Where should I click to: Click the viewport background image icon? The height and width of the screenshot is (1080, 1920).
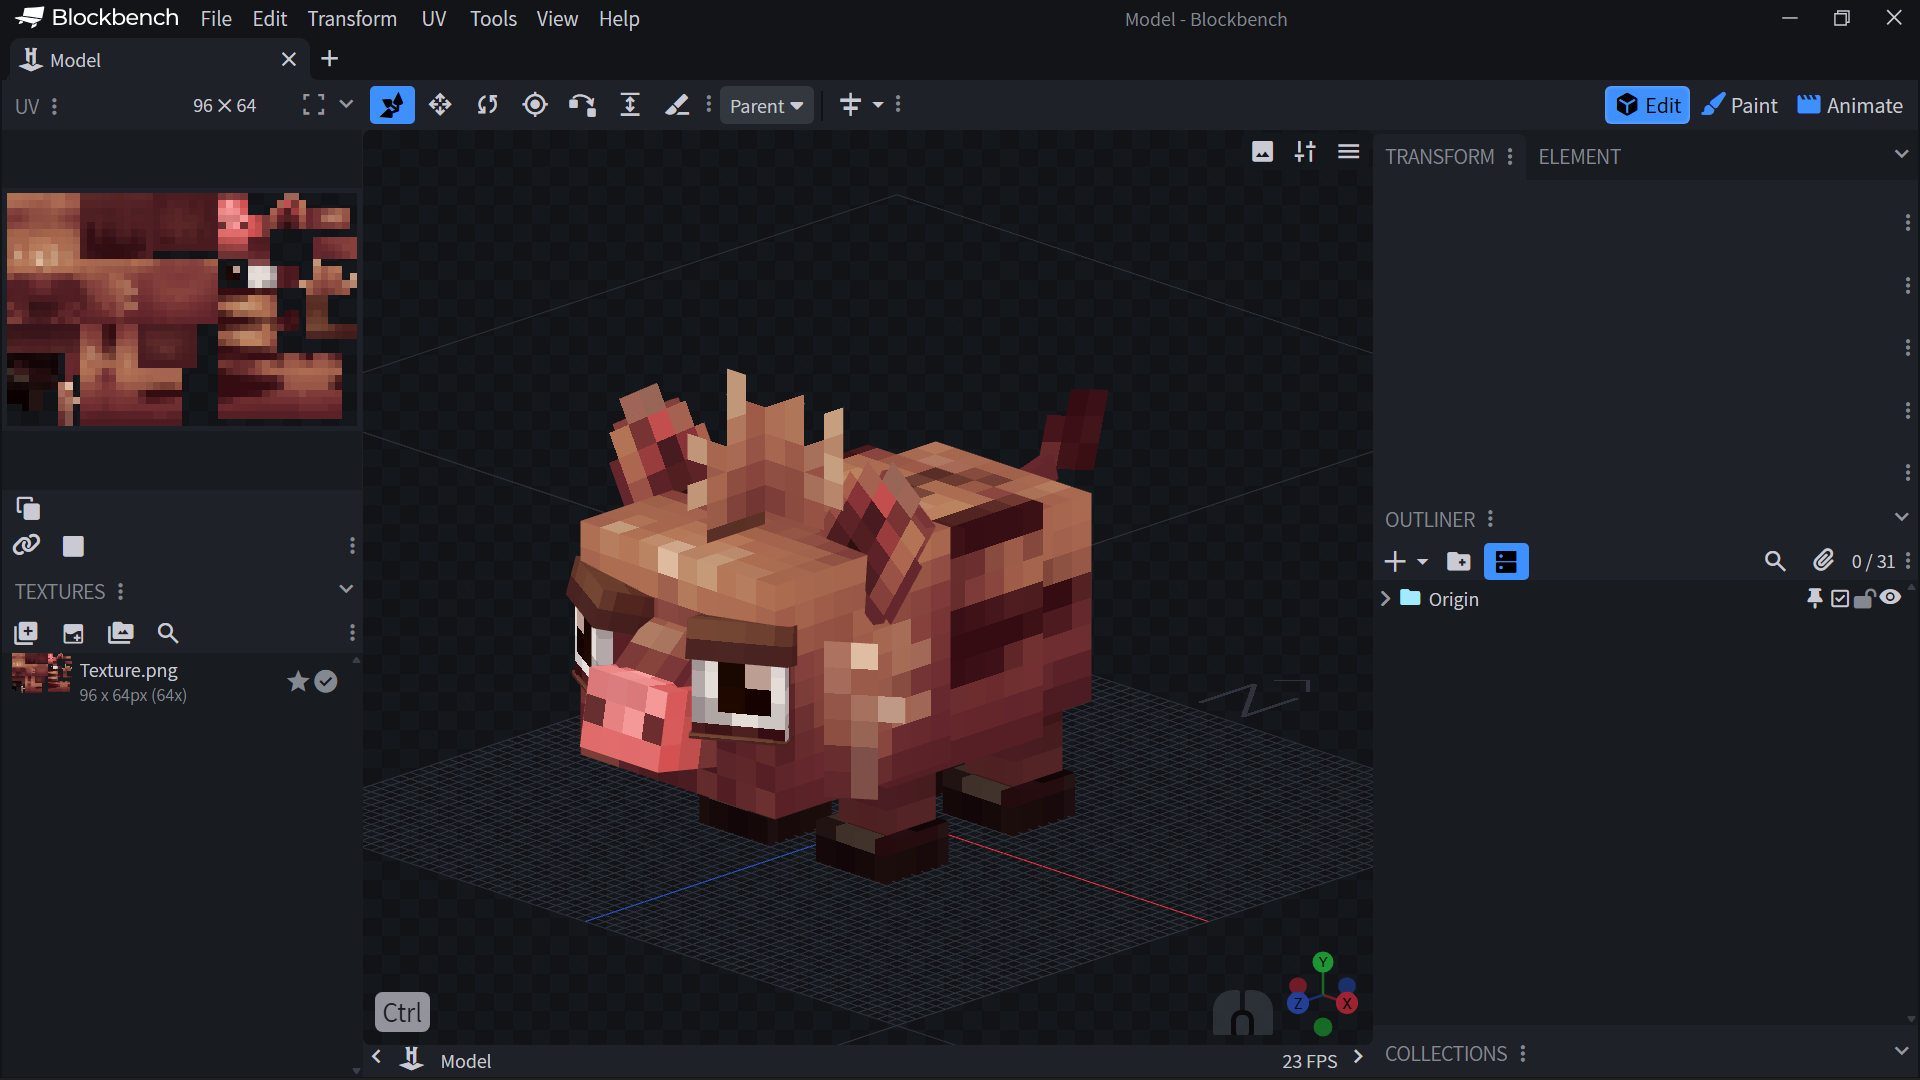tap(1262, 152)
